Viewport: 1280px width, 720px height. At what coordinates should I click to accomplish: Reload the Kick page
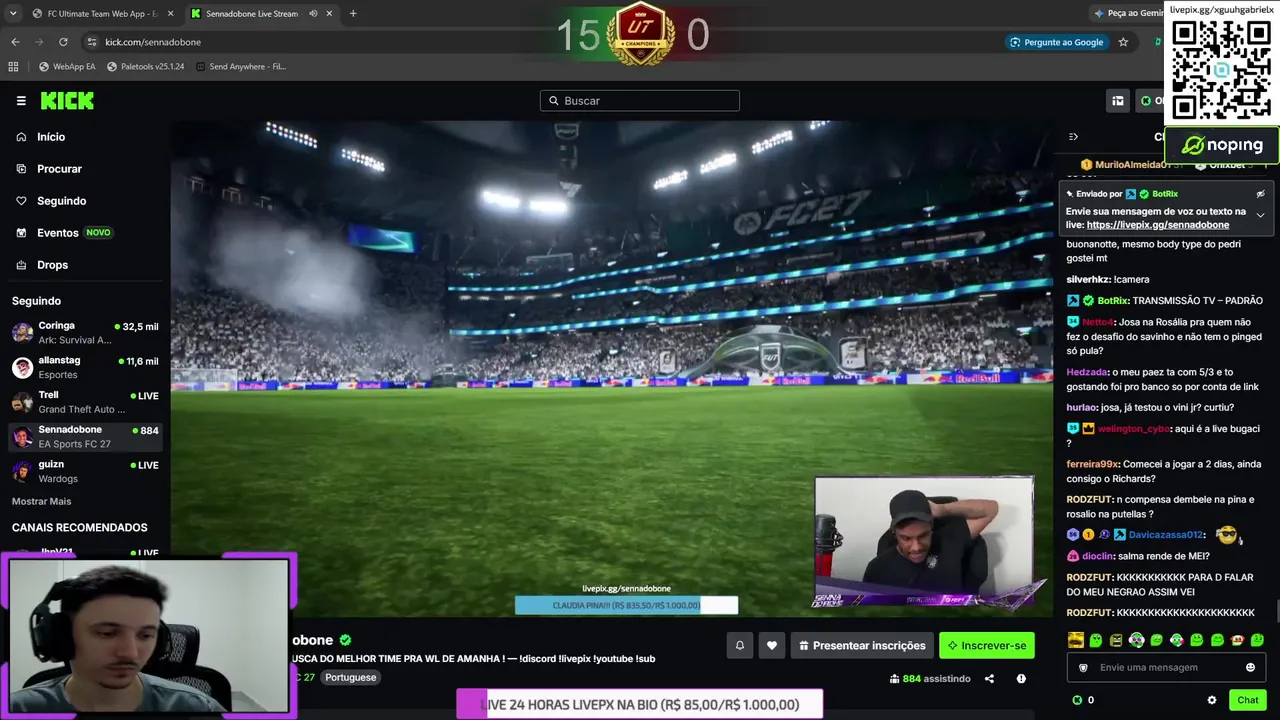63,42
